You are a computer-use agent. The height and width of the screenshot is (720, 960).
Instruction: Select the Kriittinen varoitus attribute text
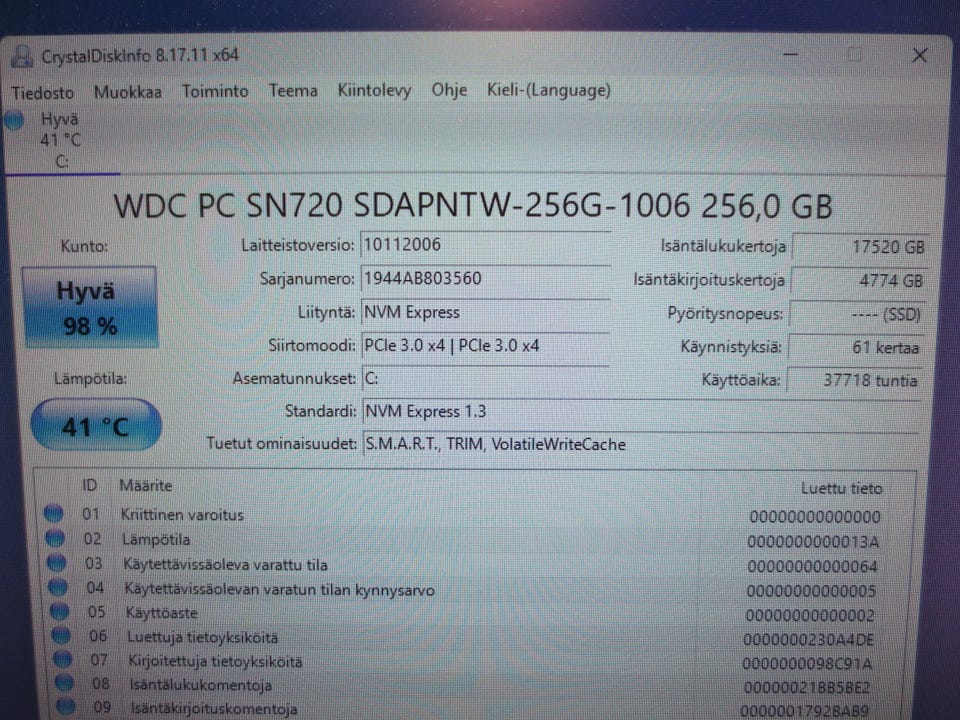coord(182,515)
